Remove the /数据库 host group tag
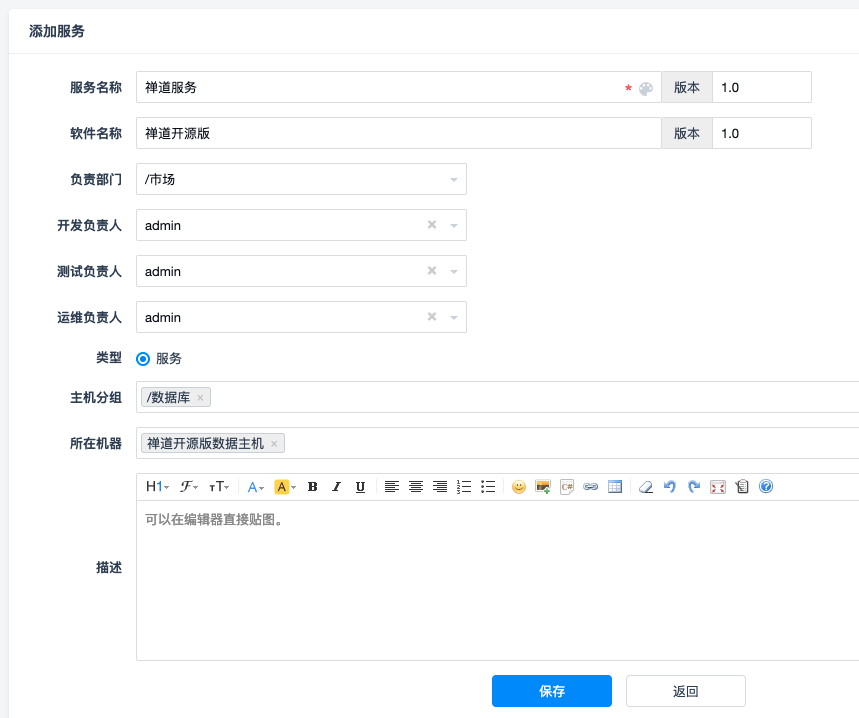This screenshot has width=859, height=718. (x=200, y=398)
